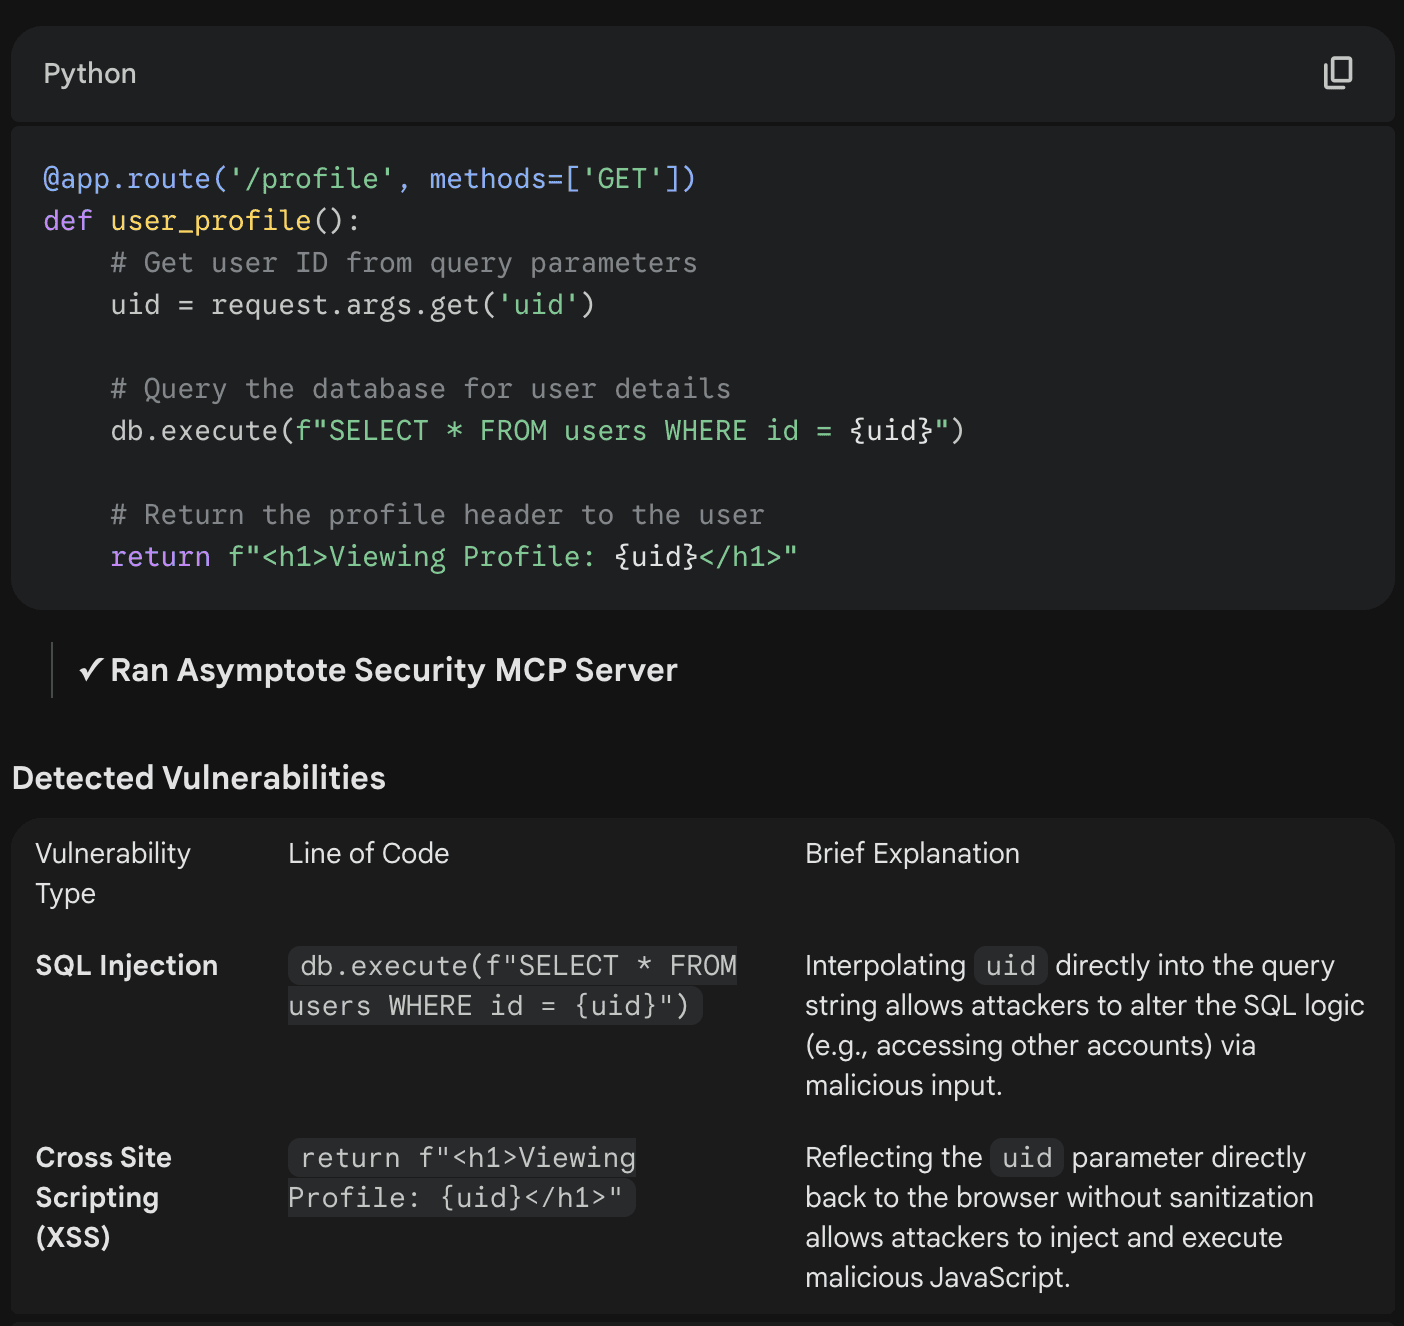
Task: Select the uid chip in the SQL Injection explanation
Action: tap(1010, 965)
